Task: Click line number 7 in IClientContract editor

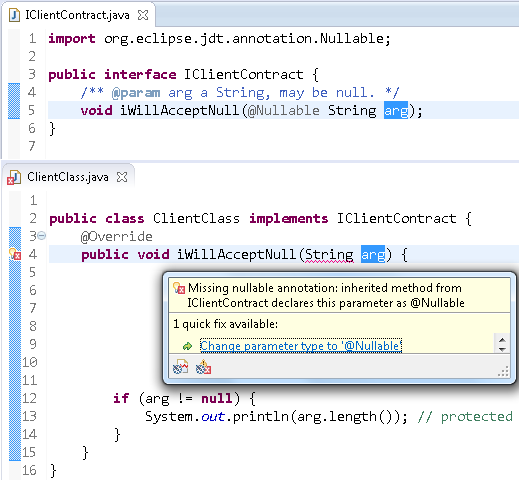Action: [32, 146]
